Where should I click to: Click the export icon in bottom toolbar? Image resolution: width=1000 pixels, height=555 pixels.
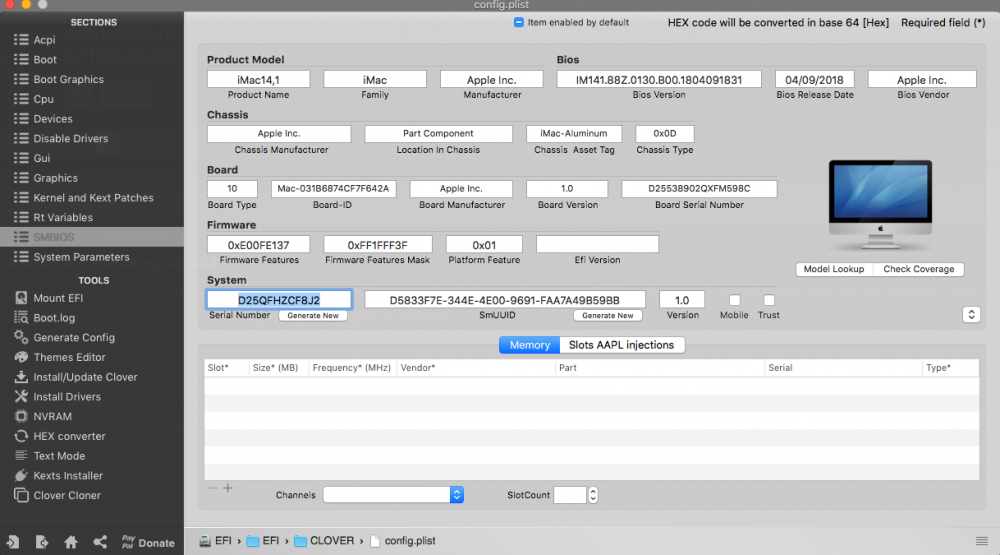pos(41,542)
